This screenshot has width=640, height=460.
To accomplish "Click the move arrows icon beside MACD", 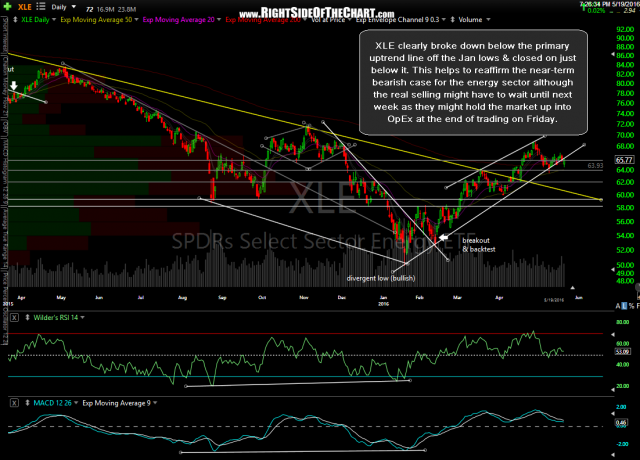I will point(27,403).
